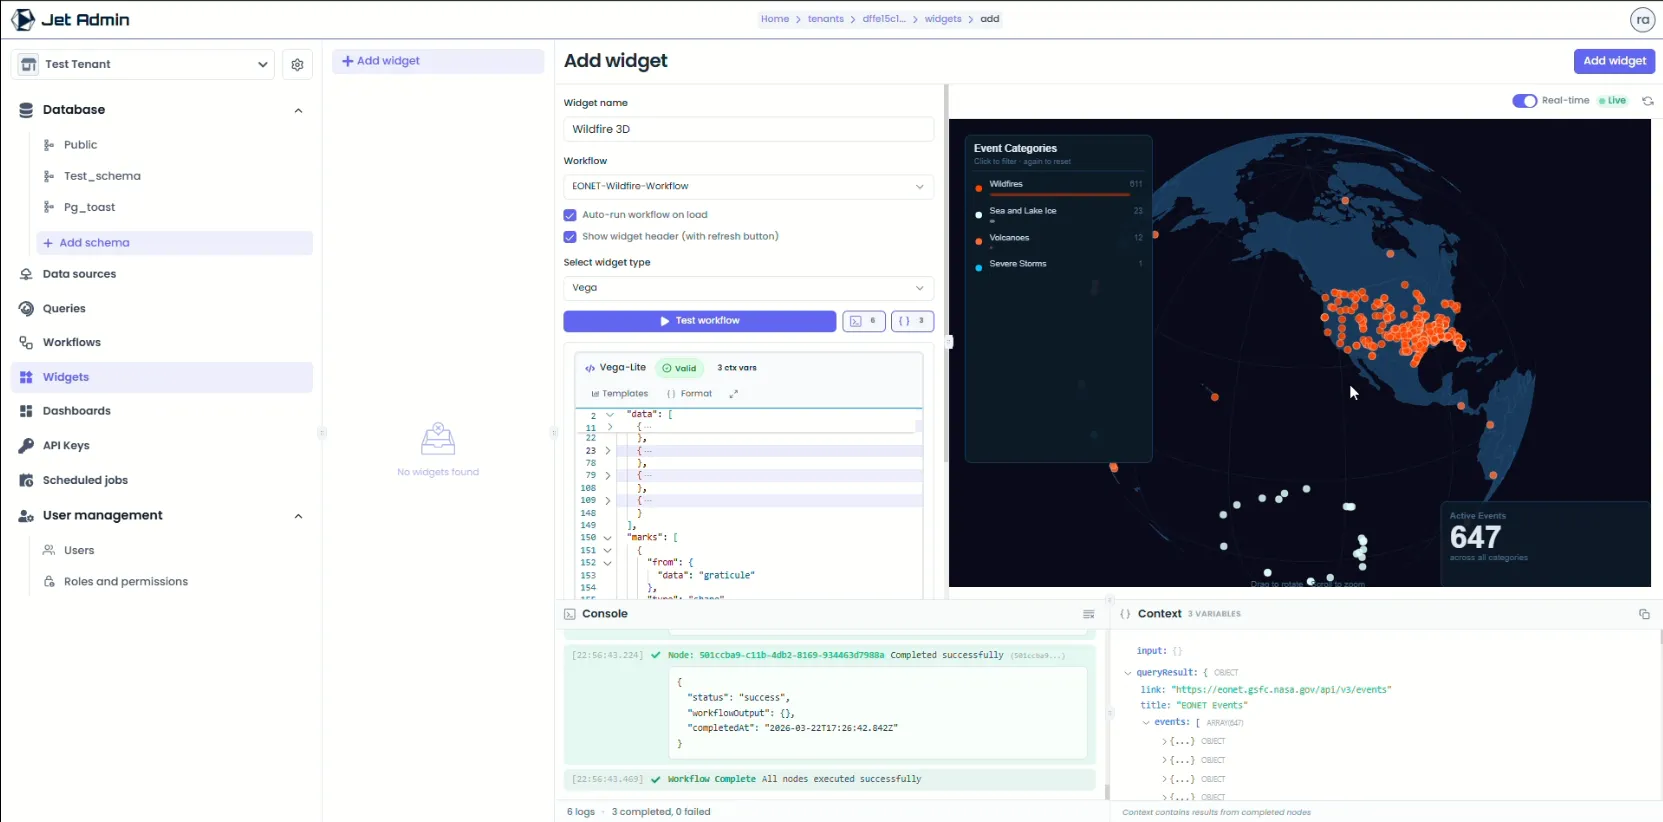Image resolution: width=1663 pixels, height=822 pixels.
Task: Click the Dashboards grid icon
Action: click(26, 411)
